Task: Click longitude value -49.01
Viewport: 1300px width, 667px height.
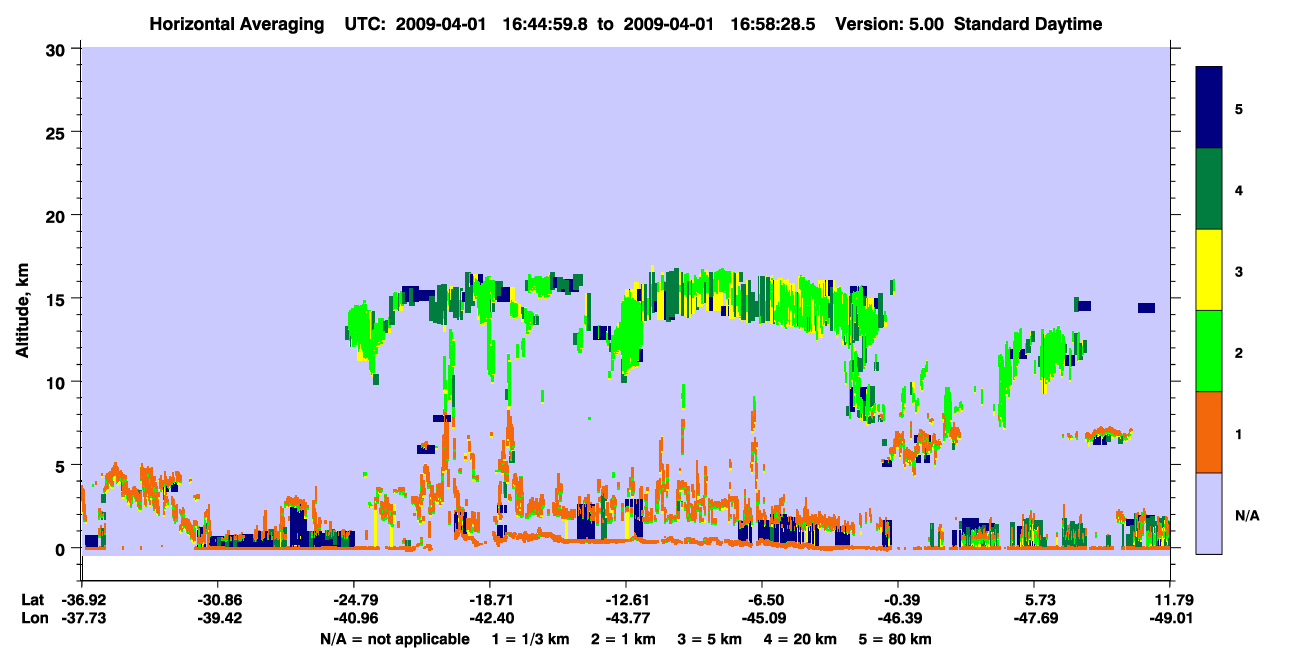Action: tap(1169, 619)
